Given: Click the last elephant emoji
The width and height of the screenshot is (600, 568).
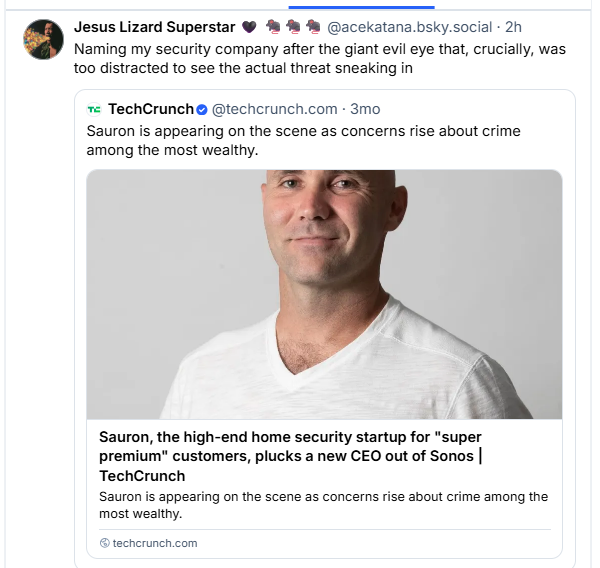Looking at the screenshot, I should [x=313, y=27].
